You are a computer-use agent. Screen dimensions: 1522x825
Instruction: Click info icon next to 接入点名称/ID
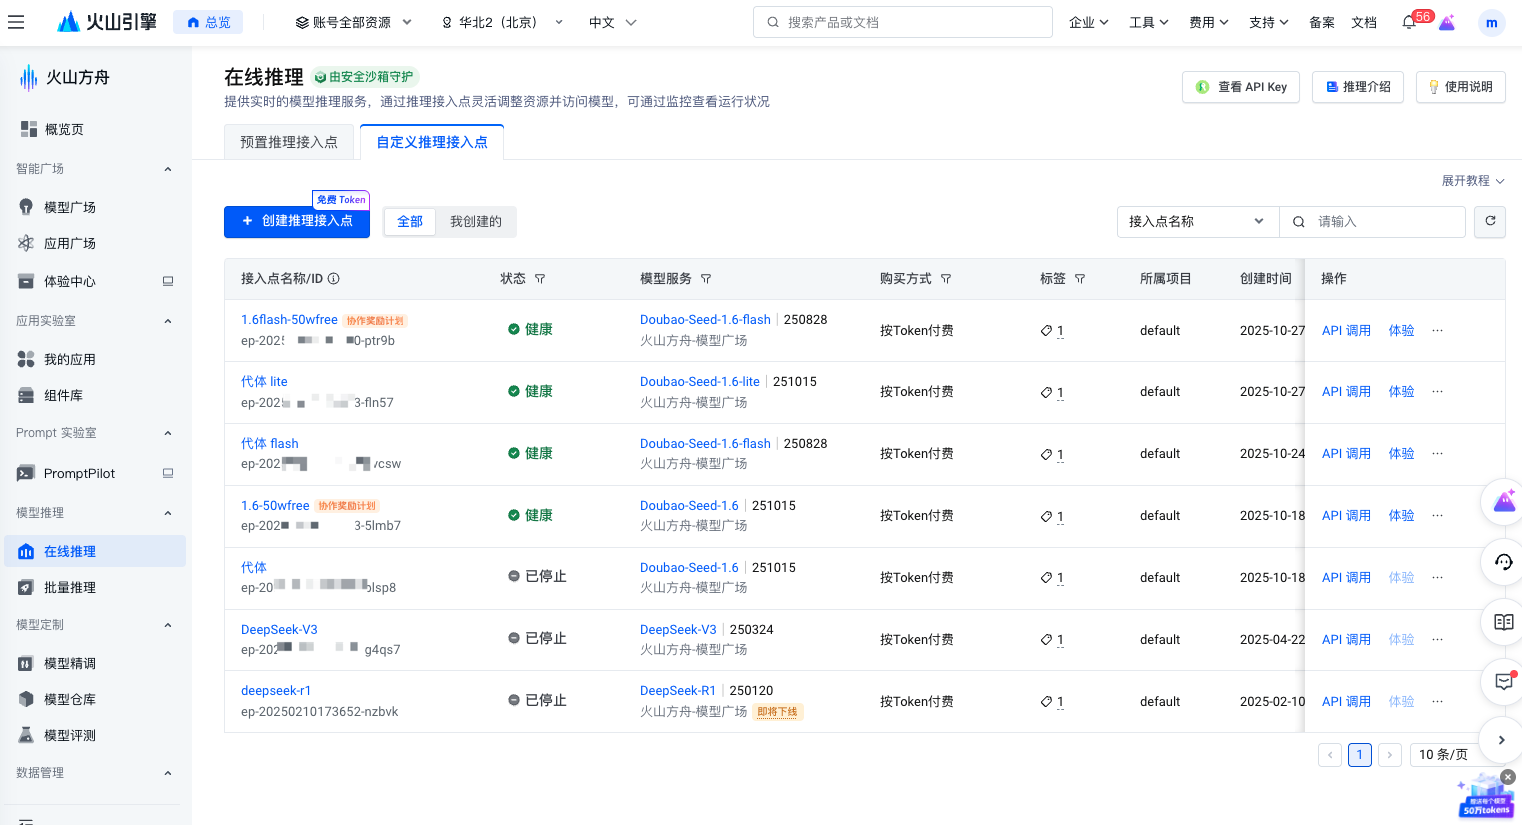334,279
